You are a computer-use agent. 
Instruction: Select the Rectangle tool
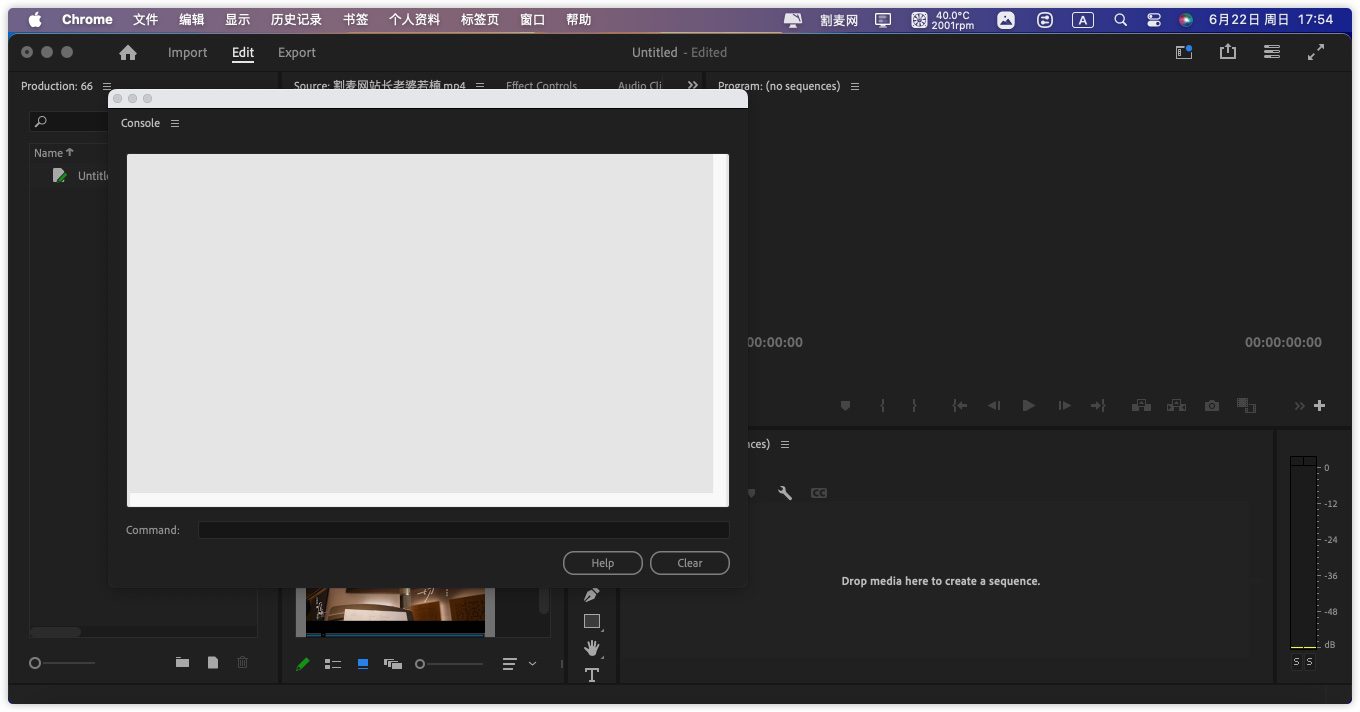pyautogui.click(x=591, y=621)
